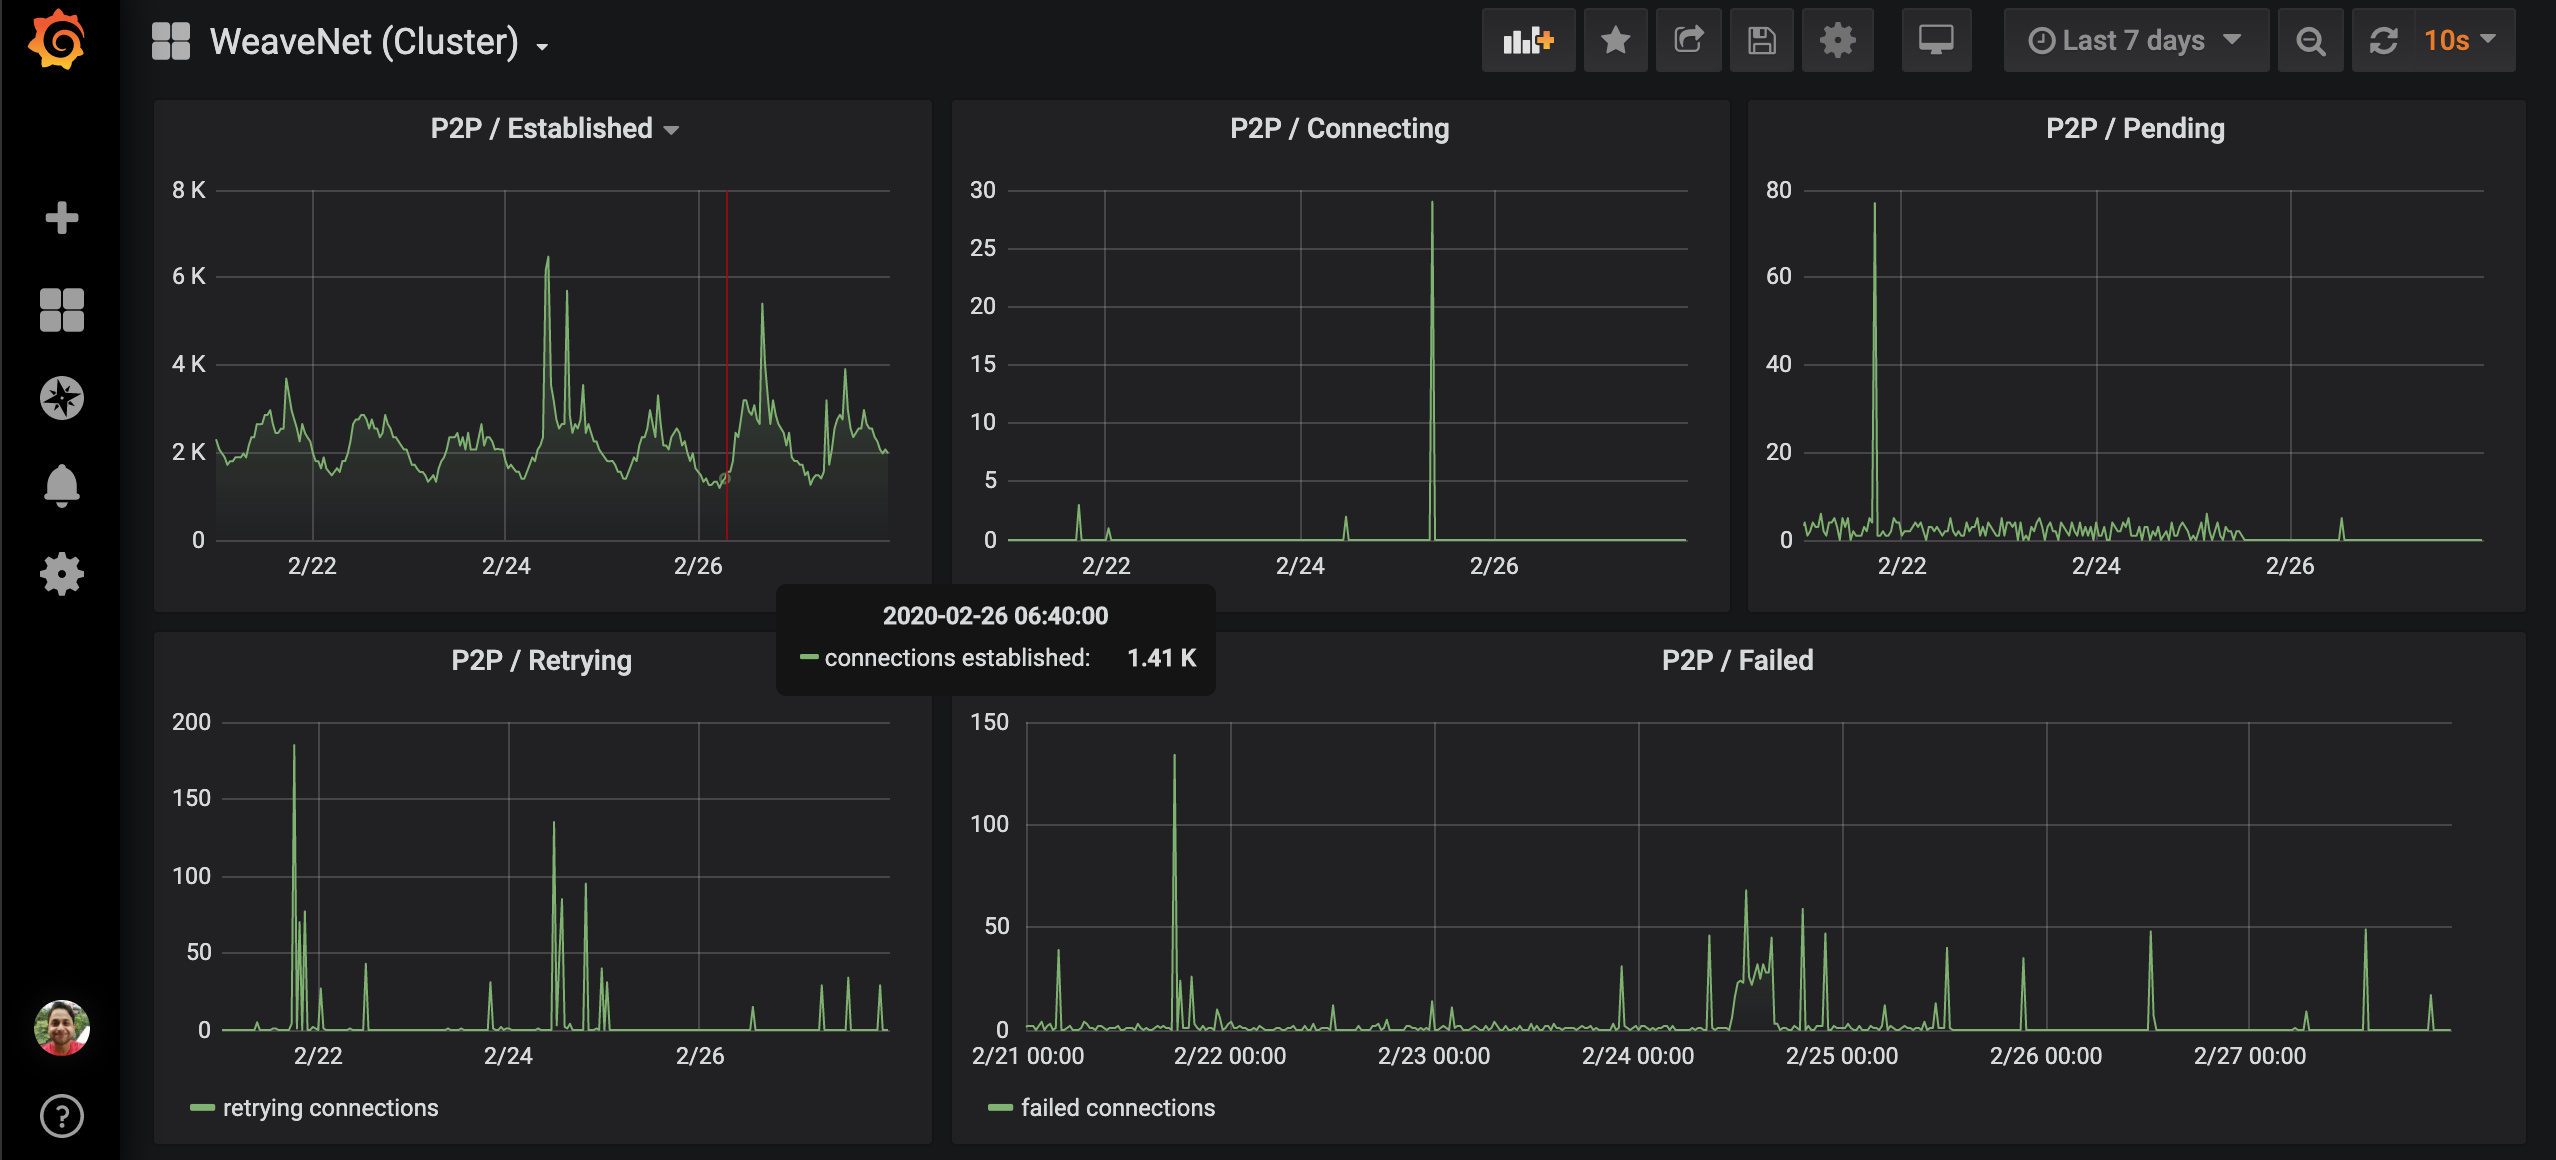Click the Grafana logo home icon

pyautogui.click(x=58, y=41)
